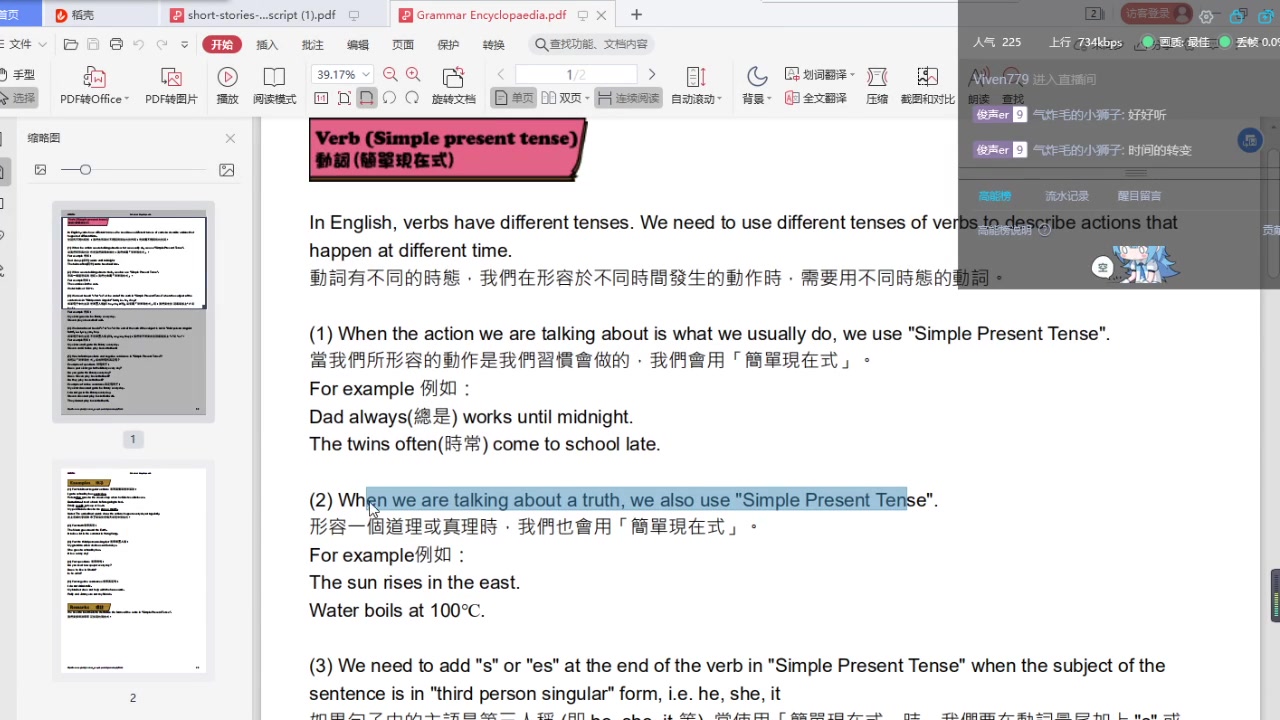Rotate view counterclockwise icon
The image size is (1280, 720).
pyautogui.click(x=389, y=98)
